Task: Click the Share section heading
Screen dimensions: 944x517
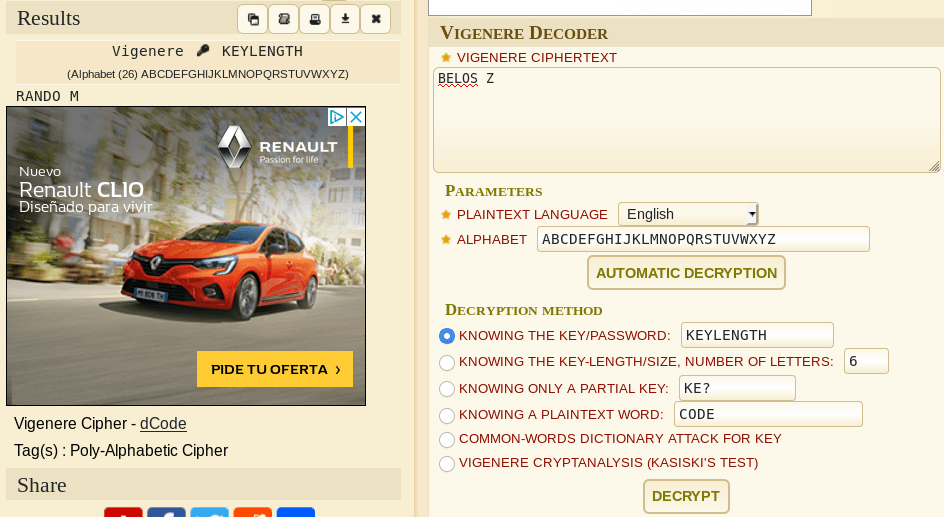Action: [x=42, y=485]
